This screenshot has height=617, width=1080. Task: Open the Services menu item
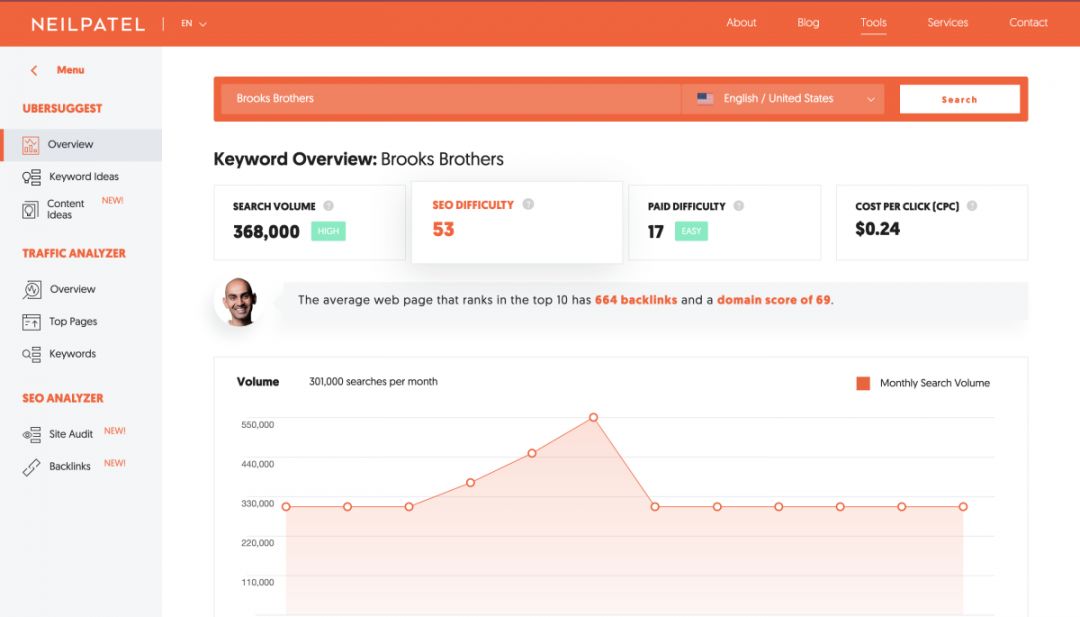(947, 23)
